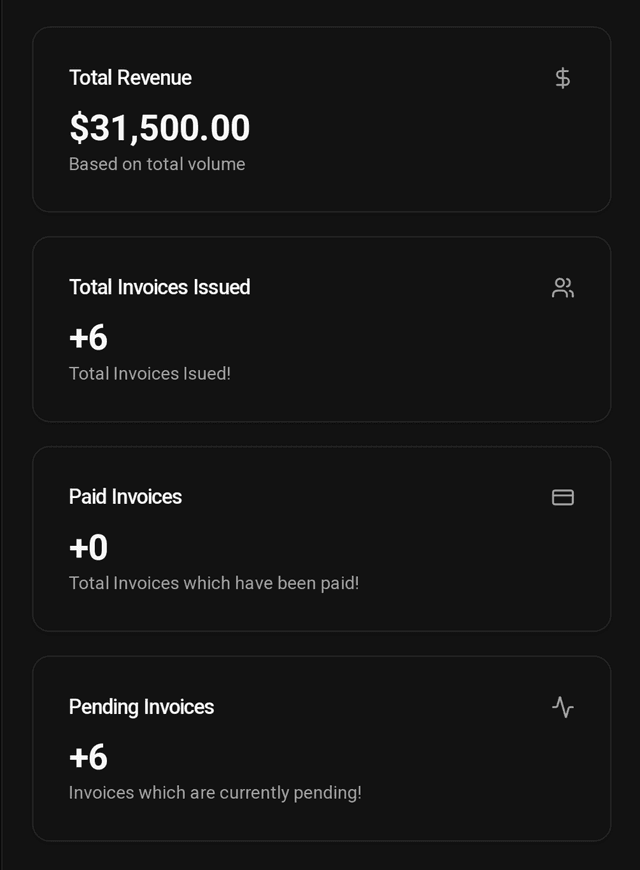This screenshot has height=870, width=640.
Task: Click 'Based on total volume' text
Action: point(157,164)
